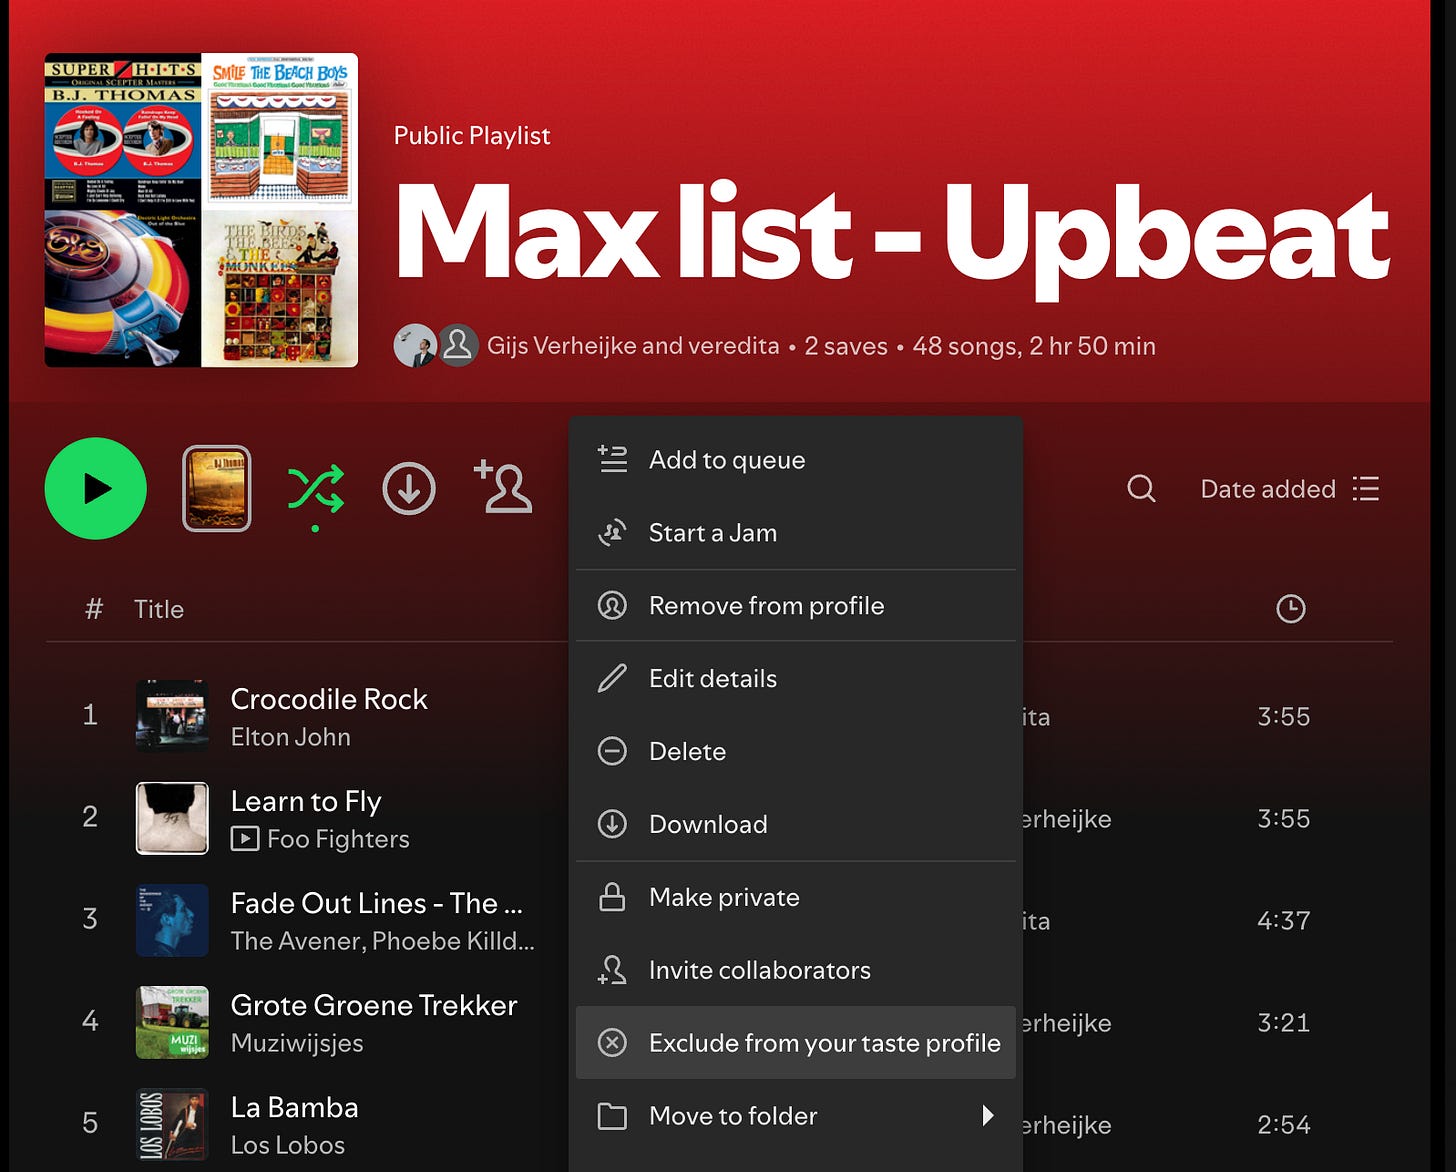Click the Start a Jam icon
This screenshot has height=1172, width=1456.
click(x=612, y=533)
